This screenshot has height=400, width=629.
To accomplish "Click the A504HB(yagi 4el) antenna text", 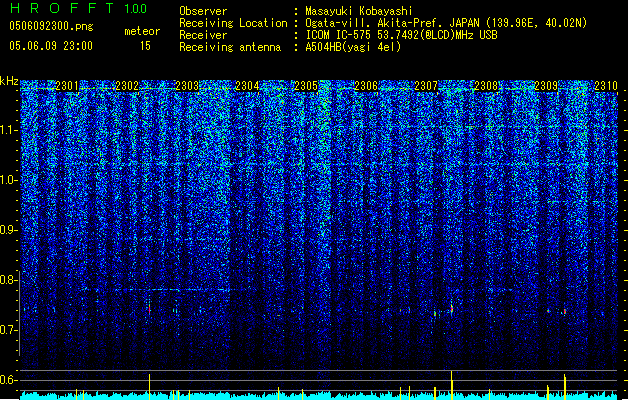I will 353,47.
